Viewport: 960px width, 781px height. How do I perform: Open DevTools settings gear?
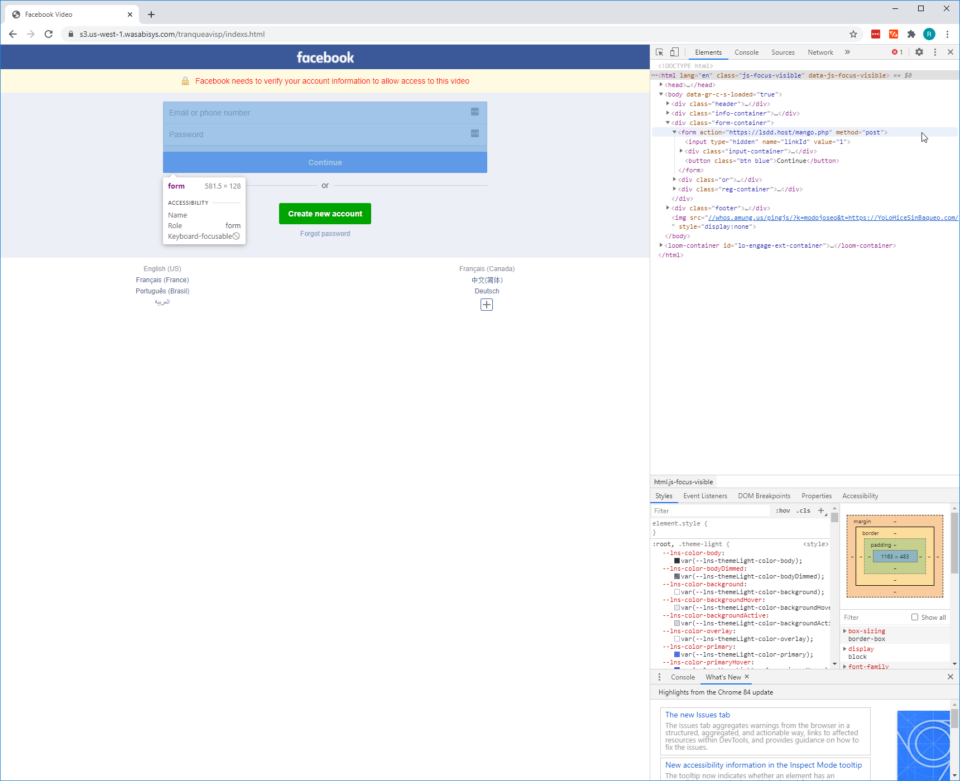coord(919,52)
